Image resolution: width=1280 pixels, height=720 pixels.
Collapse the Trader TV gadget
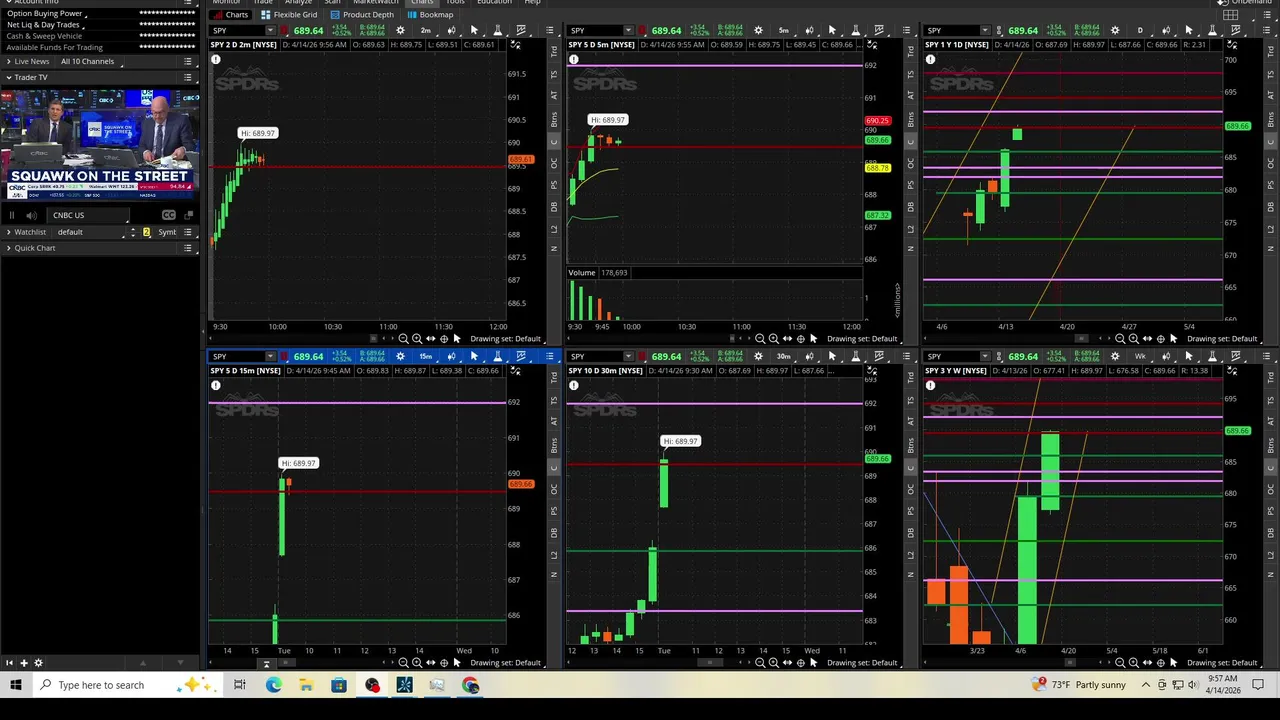pyautogui.click(x=9, y=77)
